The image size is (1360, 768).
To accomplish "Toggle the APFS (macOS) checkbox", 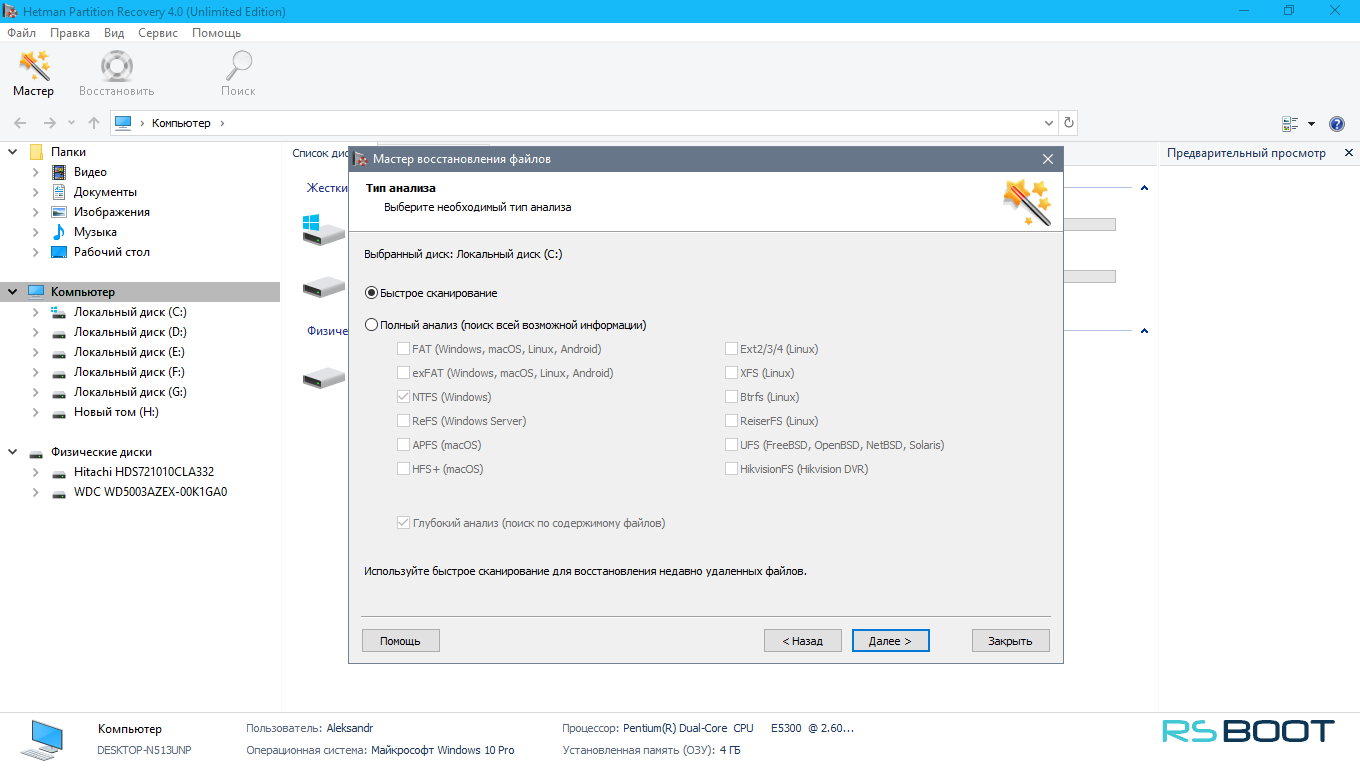I will [403, 445].
